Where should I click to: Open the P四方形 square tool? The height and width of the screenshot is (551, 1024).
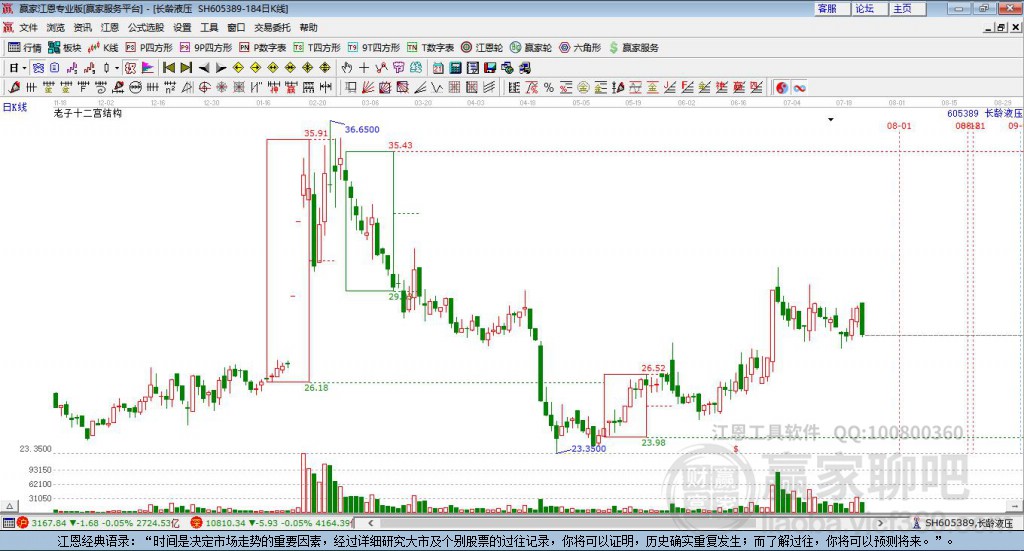coord(149,48)
